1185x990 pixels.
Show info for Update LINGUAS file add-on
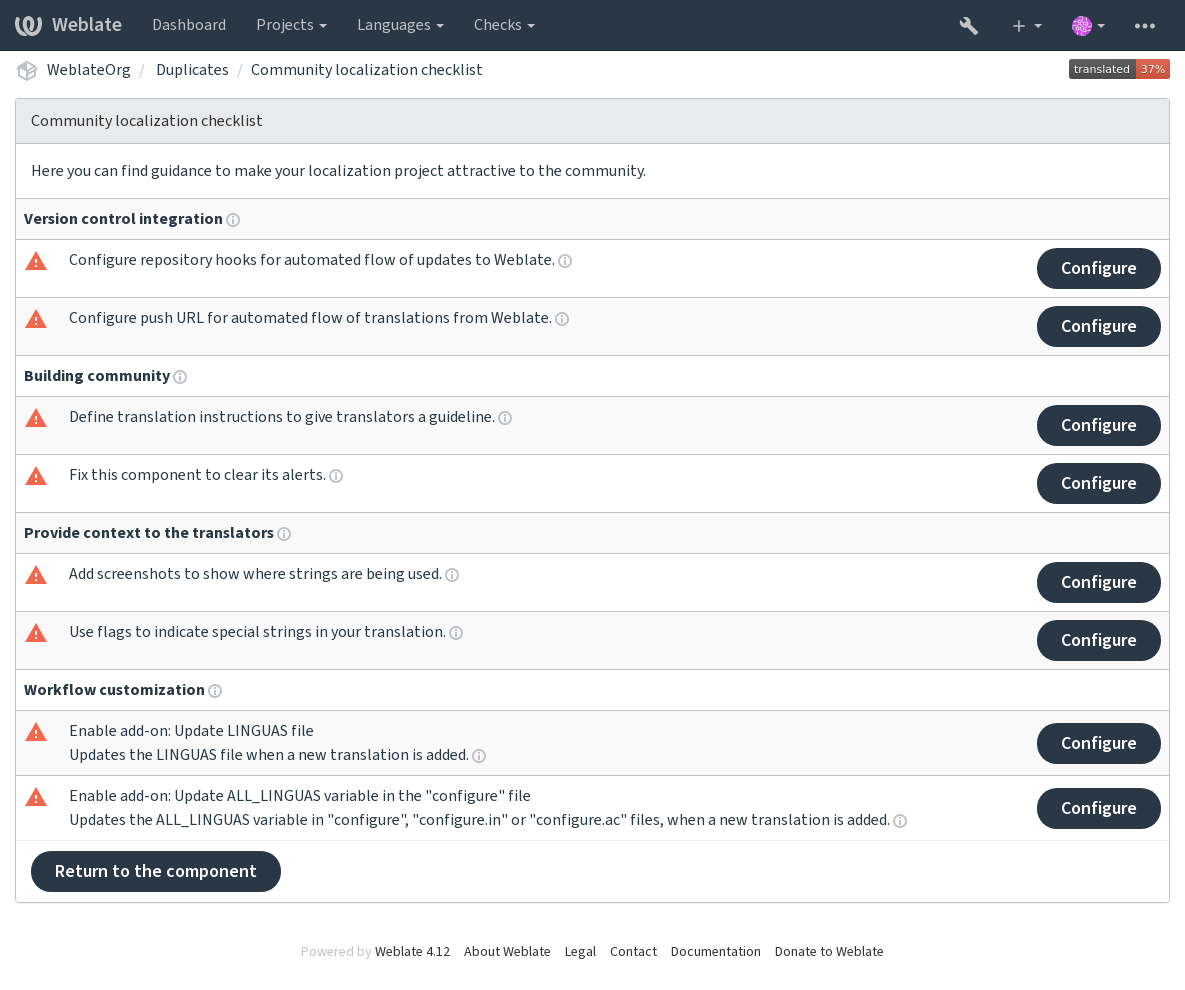click(x=478, y=756)
